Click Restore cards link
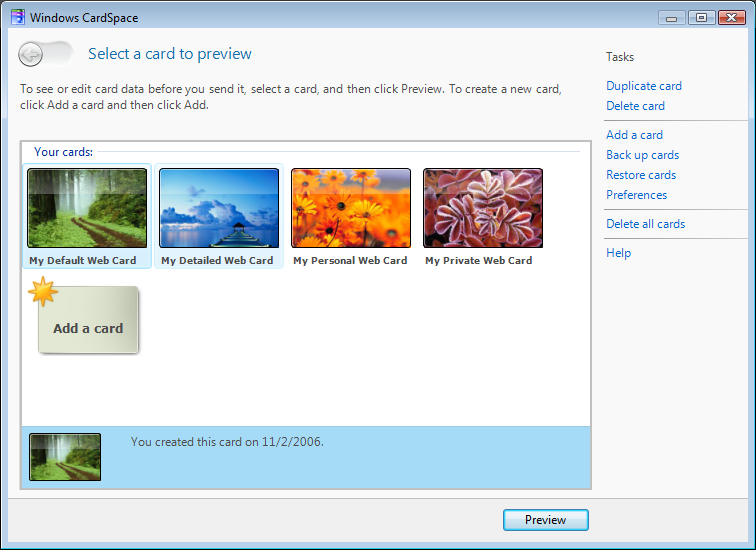 click(641, 175)
